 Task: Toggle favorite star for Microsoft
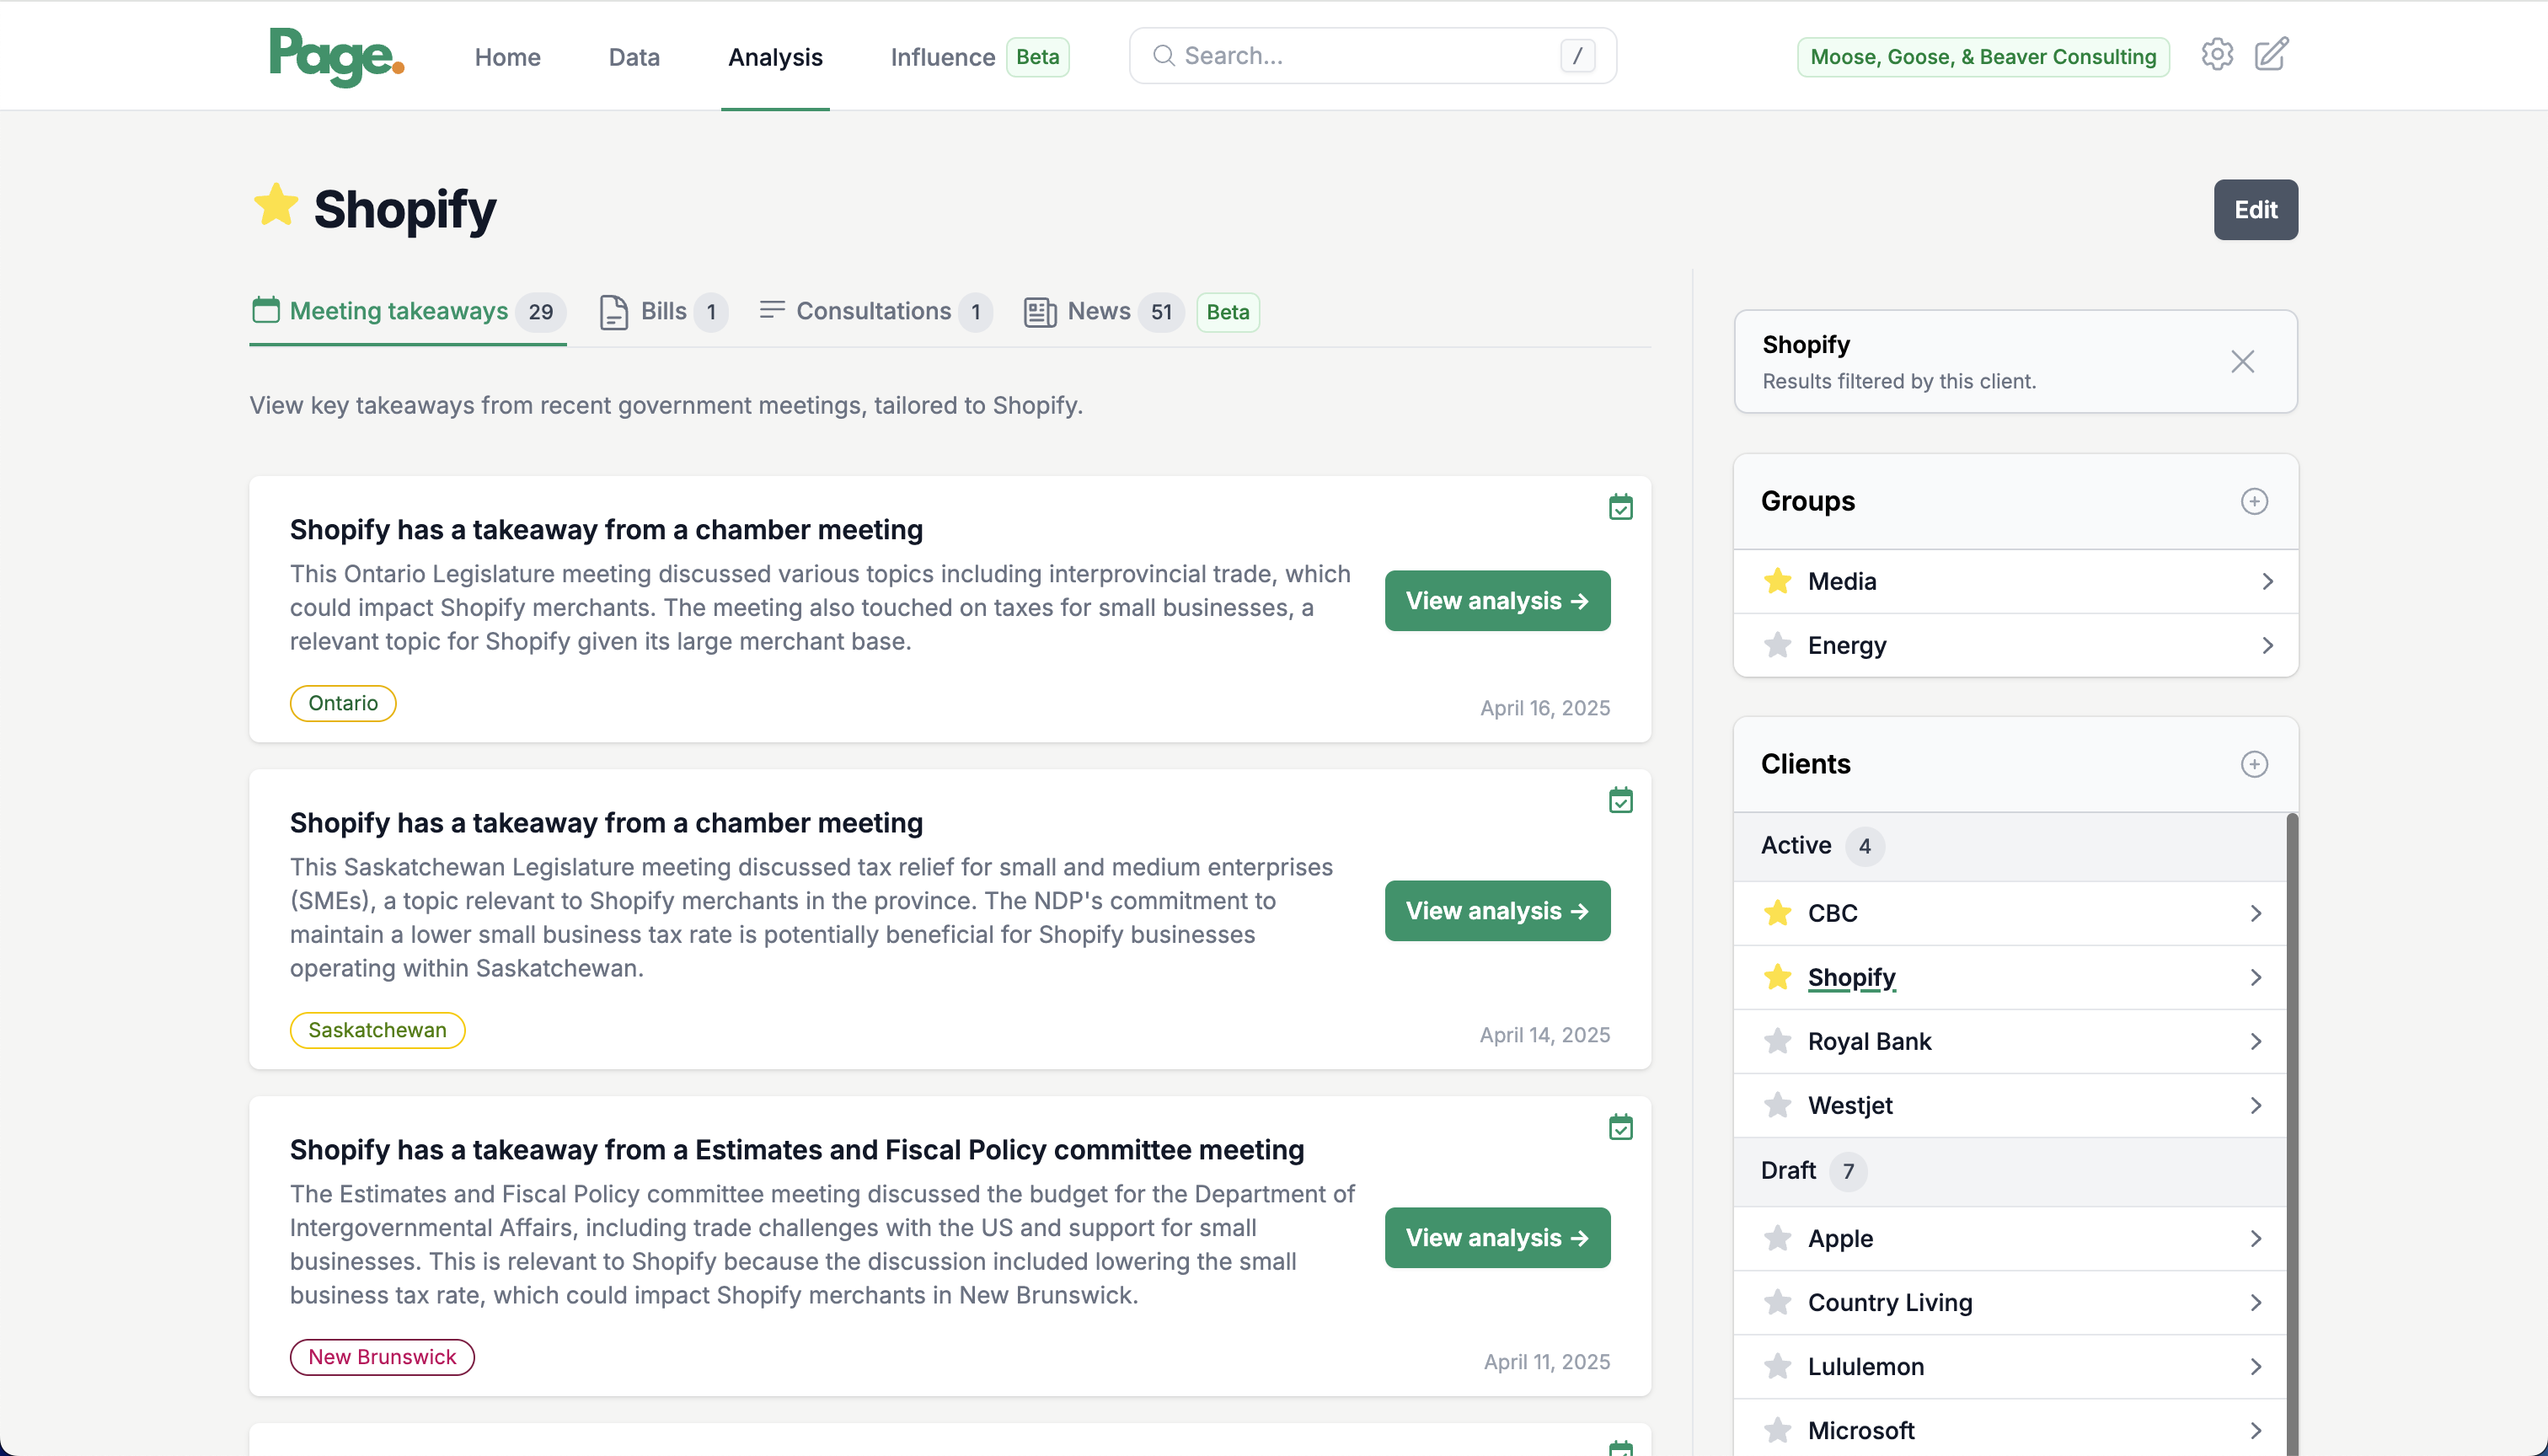pyautogui.click(x=1778, y=1430)
